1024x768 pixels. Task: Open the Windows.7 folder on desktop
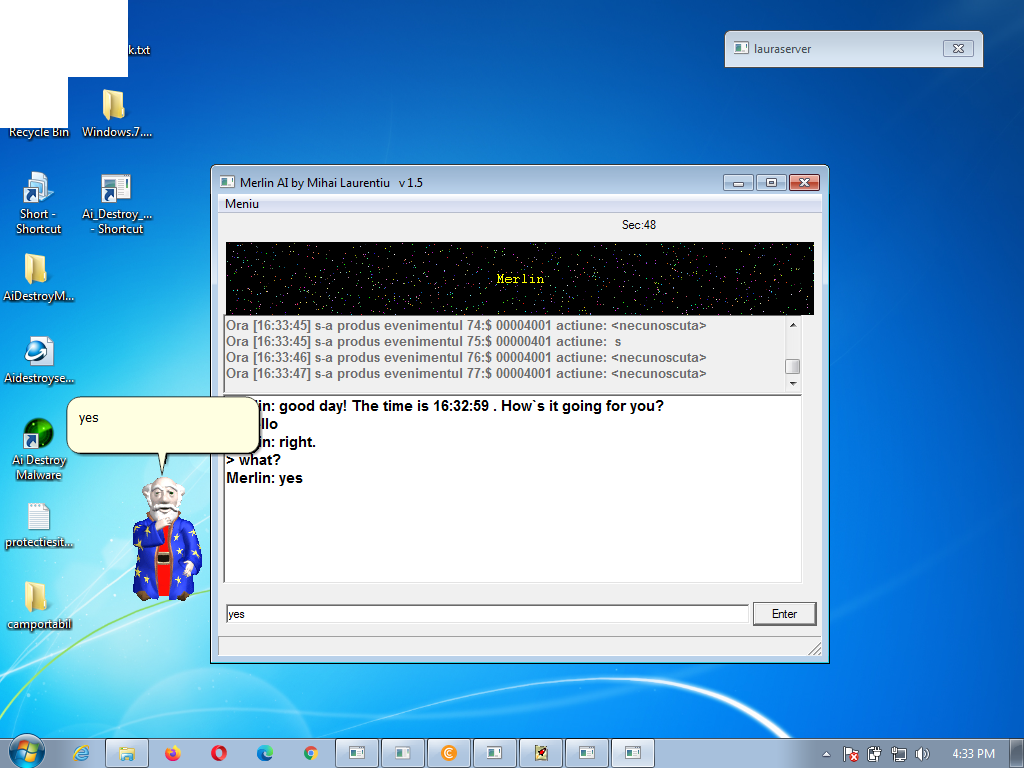pyautogui.click(x=114, y=106)
